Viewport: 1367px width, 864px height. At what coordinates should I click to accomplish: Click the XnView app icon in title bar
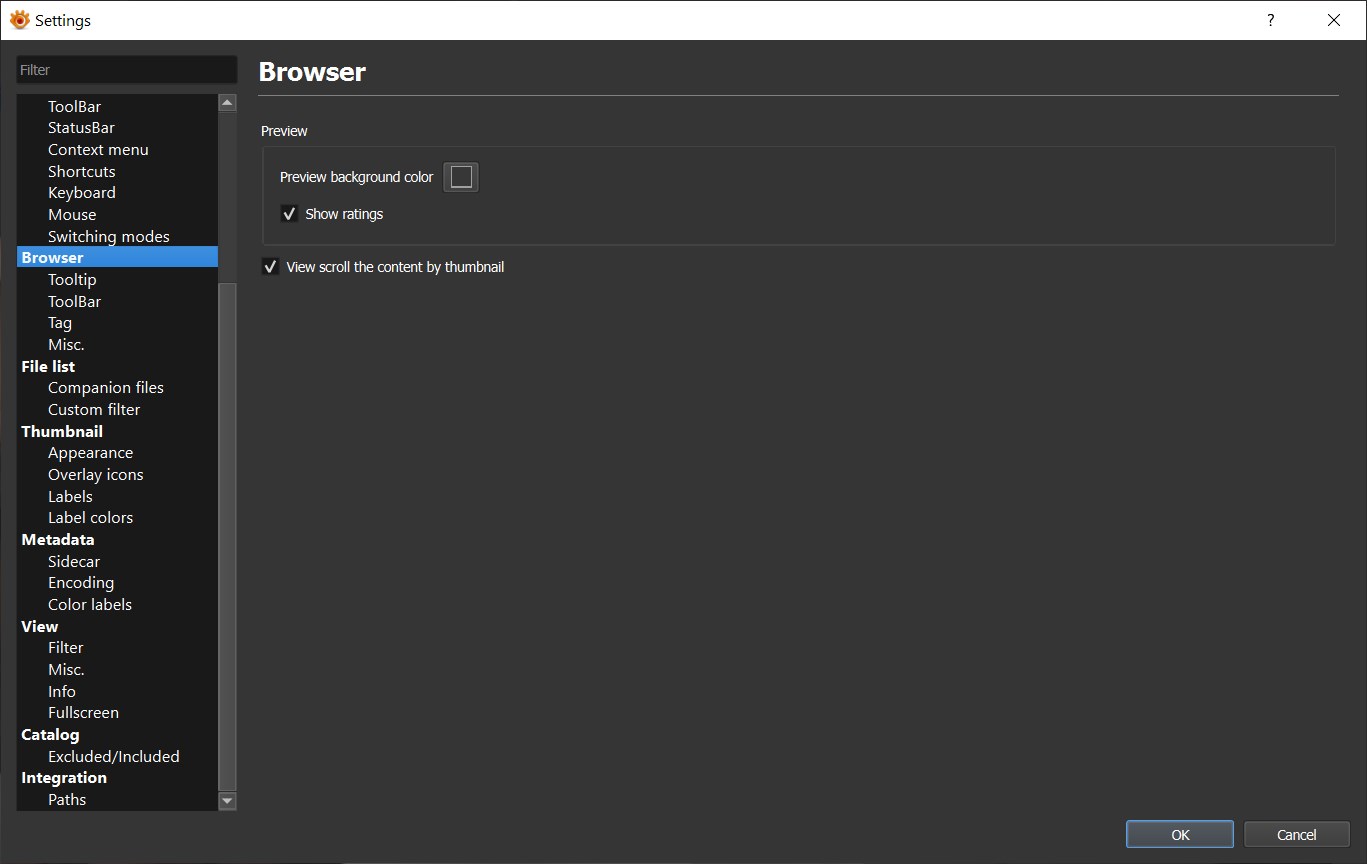[19, 20]
